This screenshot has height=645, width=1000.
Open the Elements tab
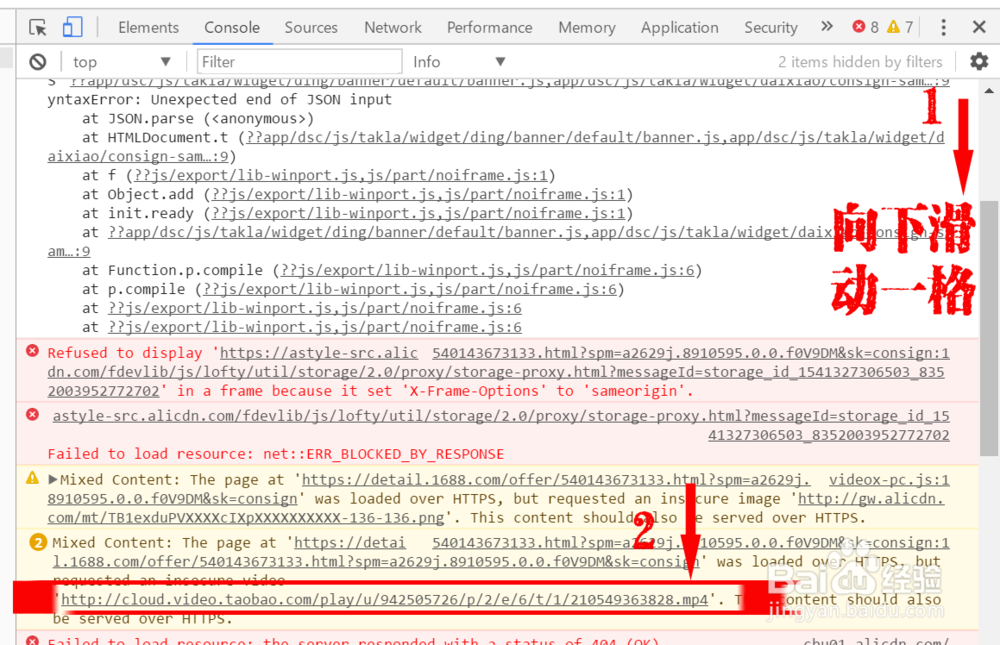pos(148,27)
